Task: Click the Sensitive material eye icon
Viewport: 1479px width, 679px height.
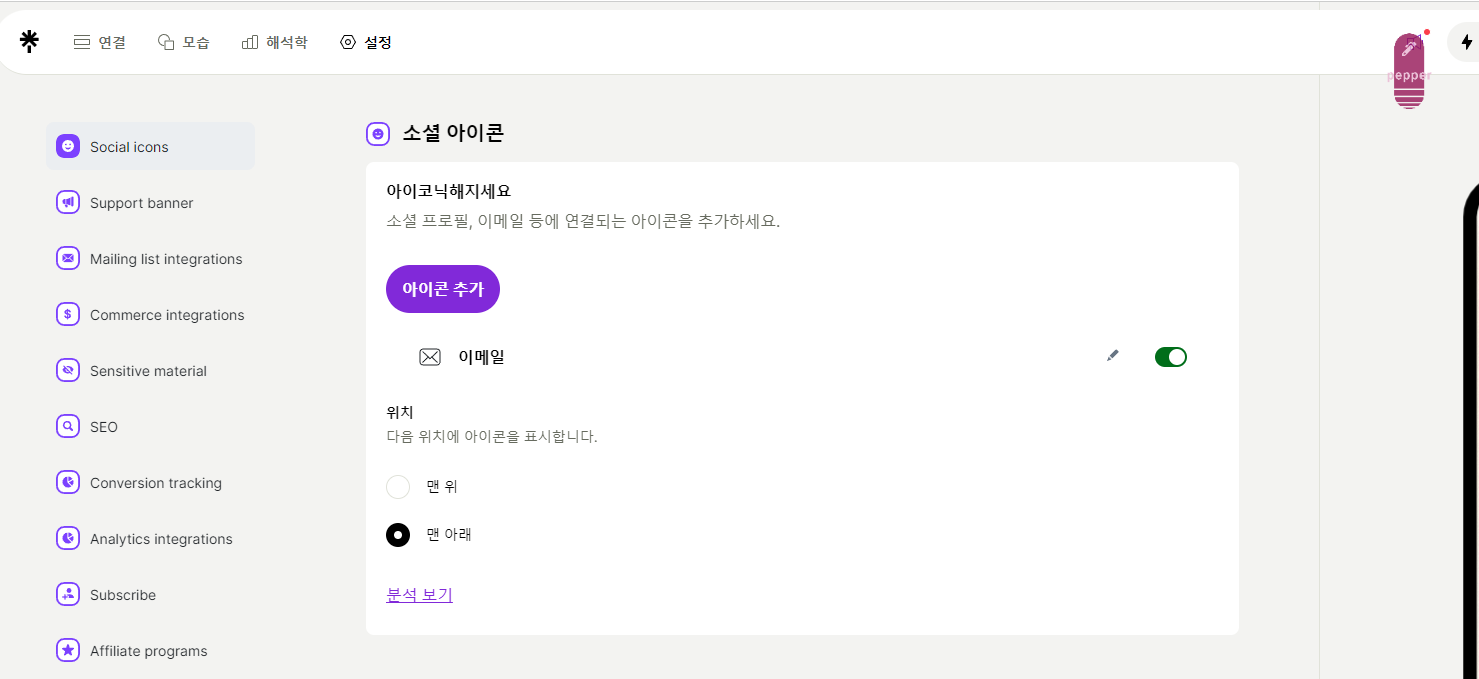Action: tap(67, 370)
